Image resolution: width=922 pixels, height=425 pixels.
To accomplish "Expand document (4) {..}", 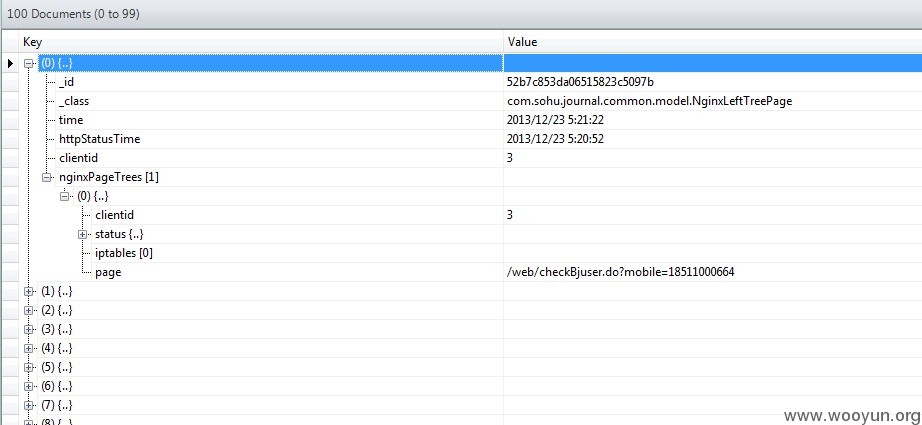I will [28, 348].
